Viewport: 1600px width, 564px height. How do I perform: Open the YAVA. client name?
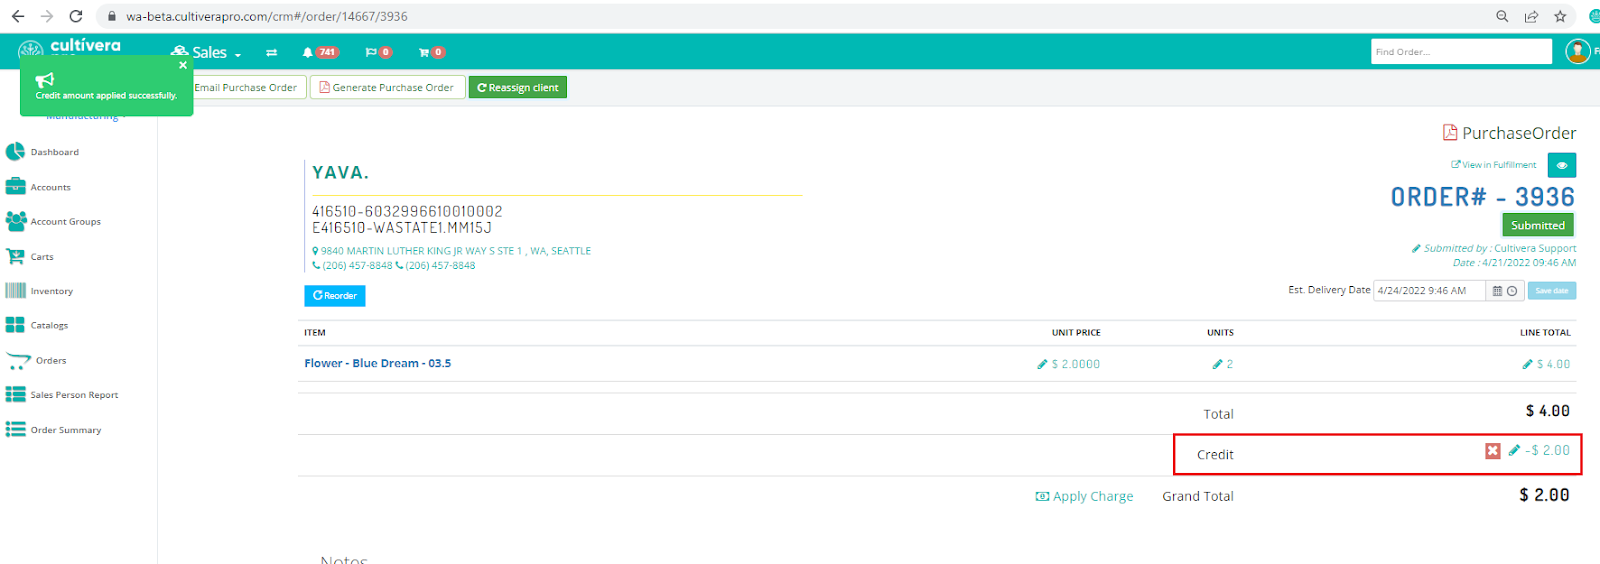coord(340,173)
